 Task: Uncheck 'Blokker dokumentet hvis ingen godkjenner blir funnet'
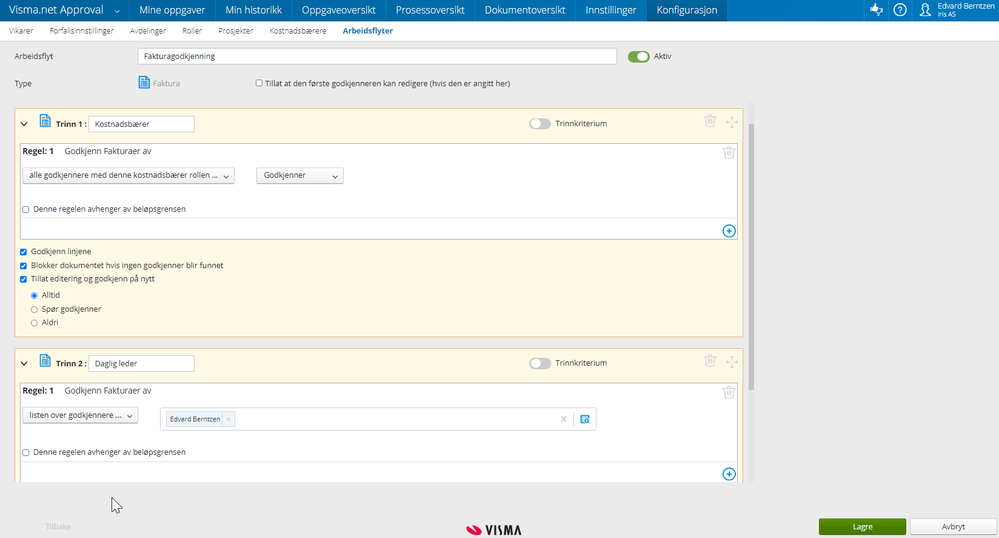(24, 266)
